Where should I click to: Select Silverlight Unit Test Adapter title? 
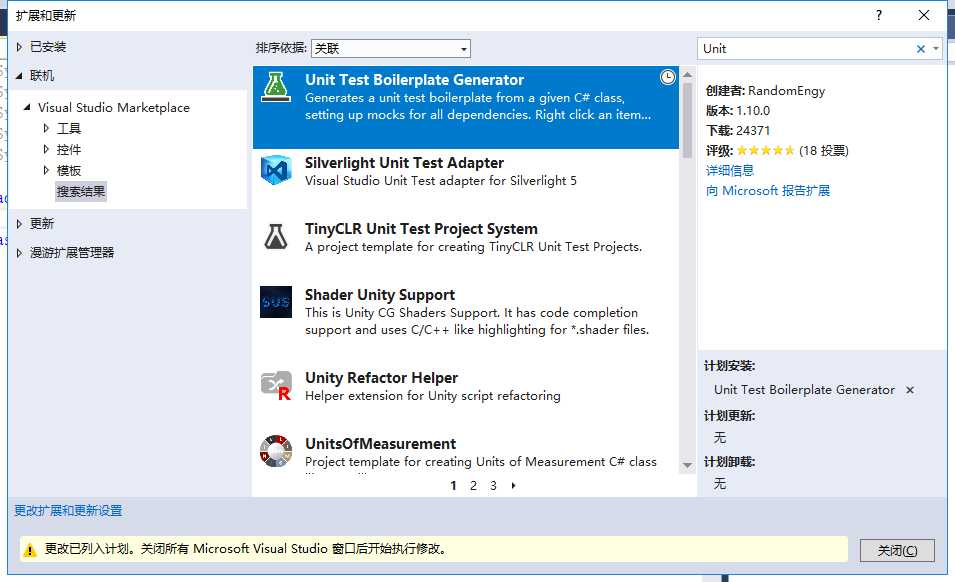point(404,163)
